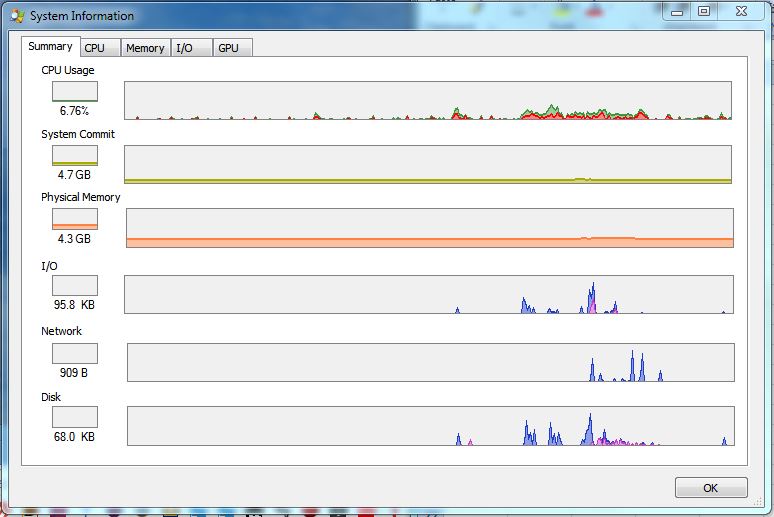
Task: Click the Network mini gauge box
Action: coord(75,354)
